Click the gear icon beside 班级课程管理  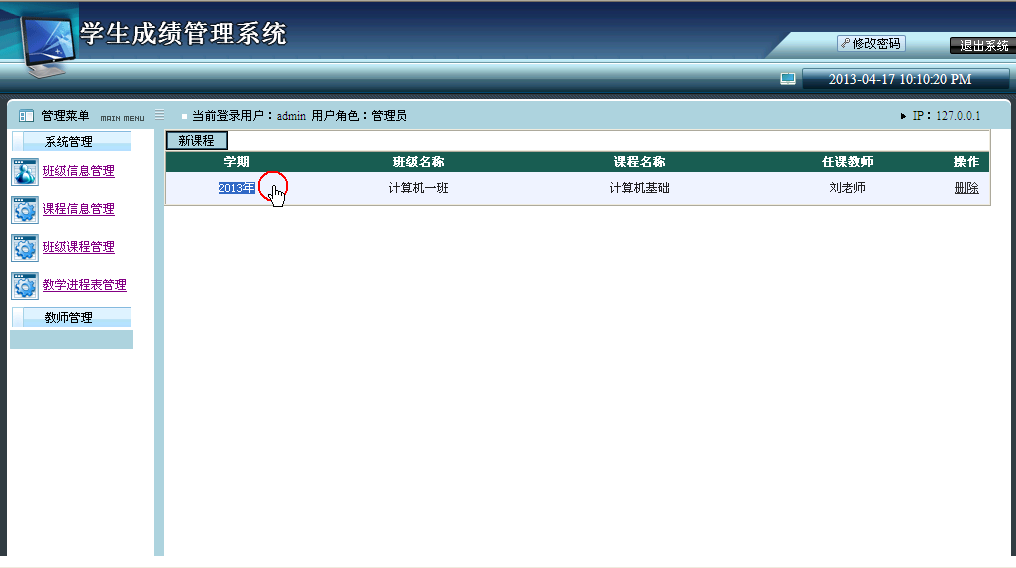click(25, 248)
